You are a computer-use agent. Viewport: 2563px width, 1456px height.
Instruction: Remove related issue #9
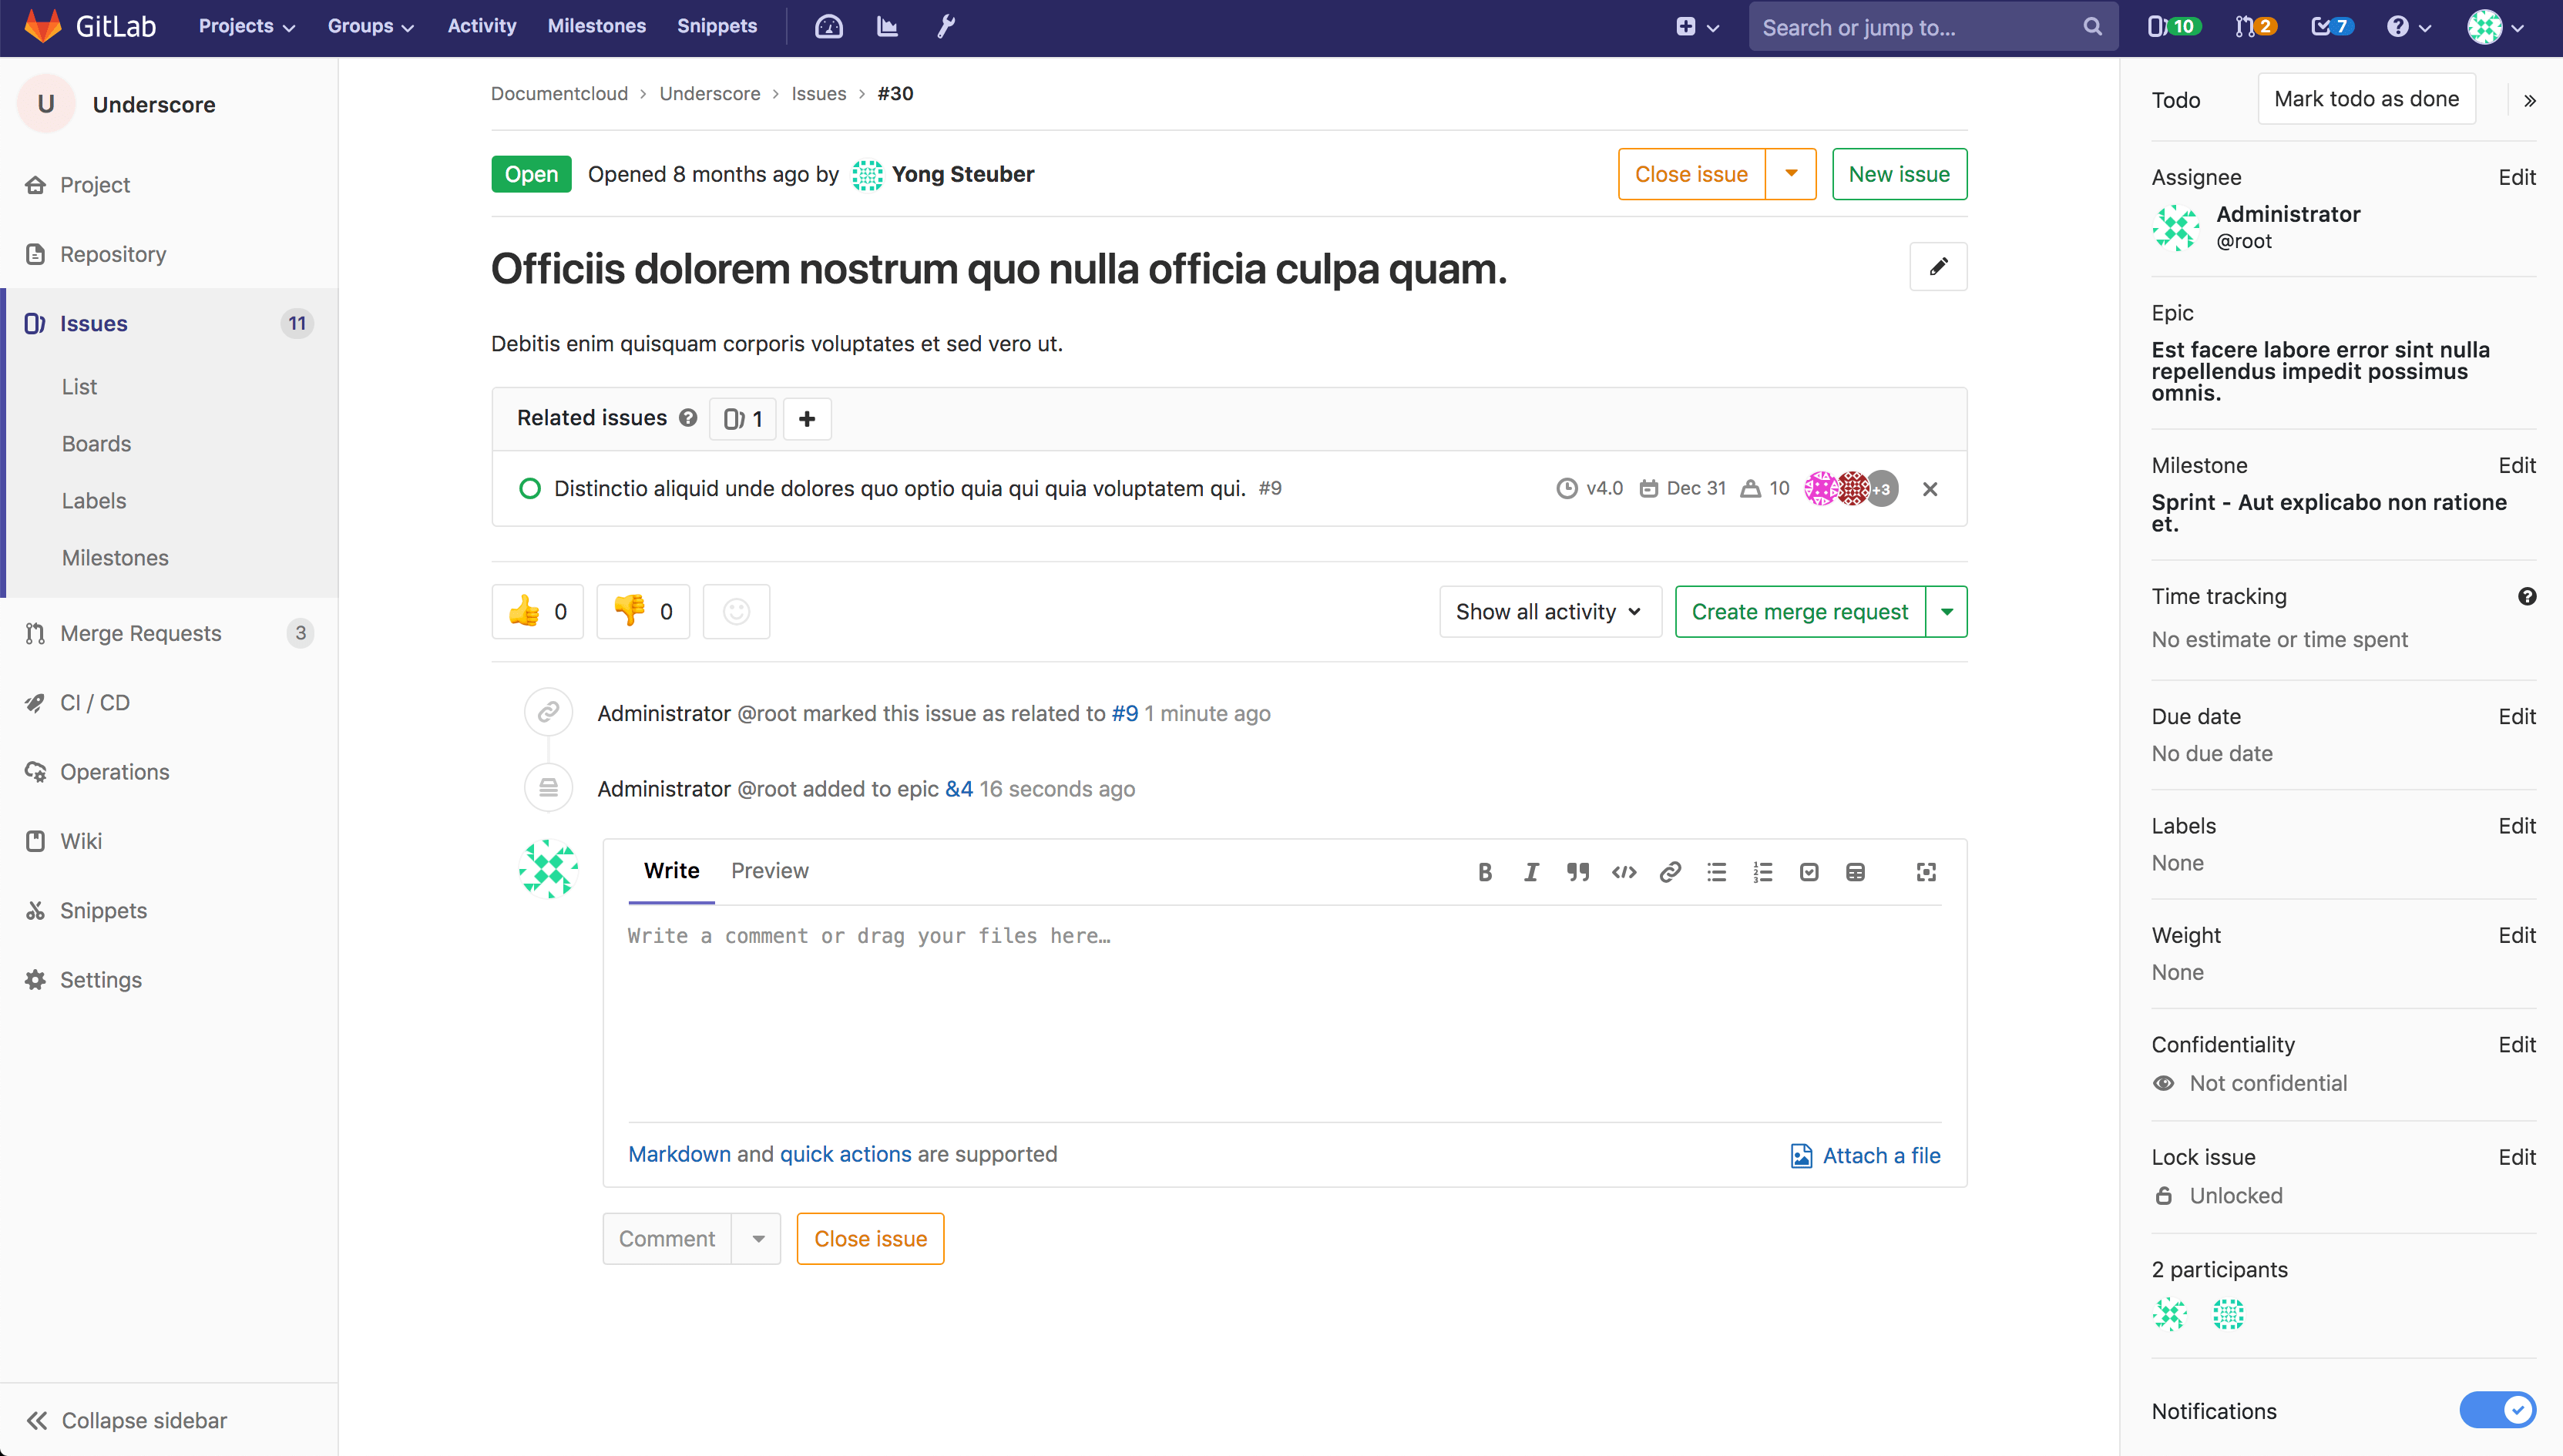[x=1930, y=489]
